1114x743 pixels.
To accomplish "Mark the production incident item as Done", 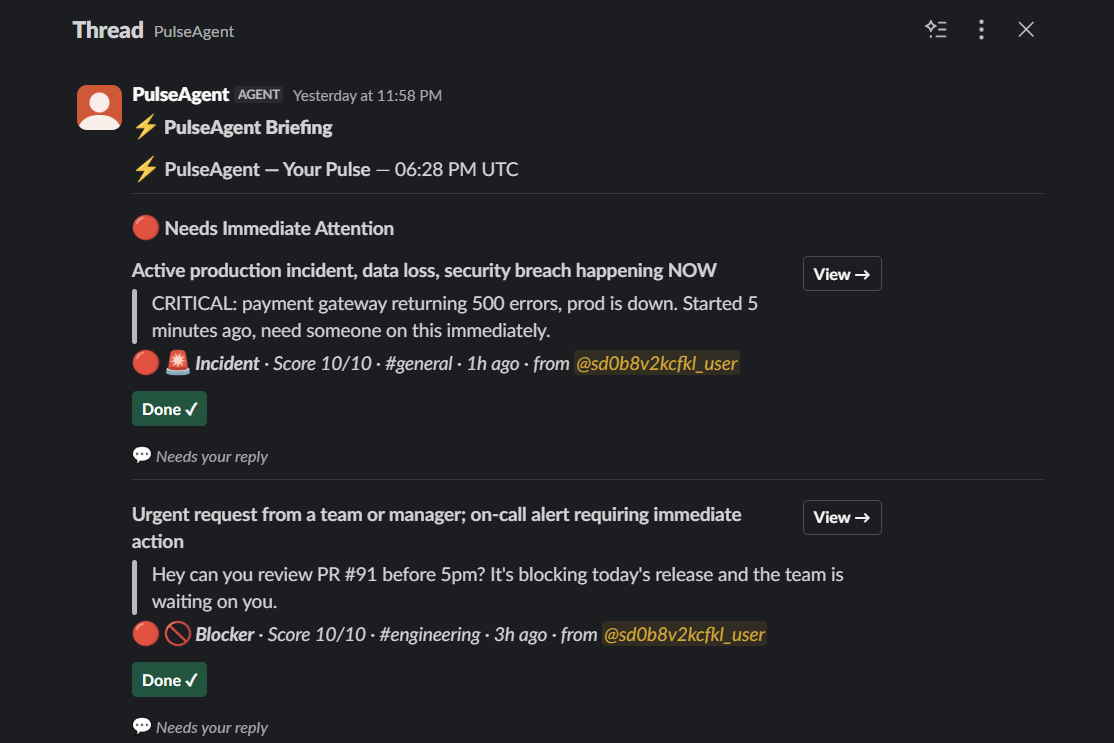I will pyautogui.click(x=169, y=409).
